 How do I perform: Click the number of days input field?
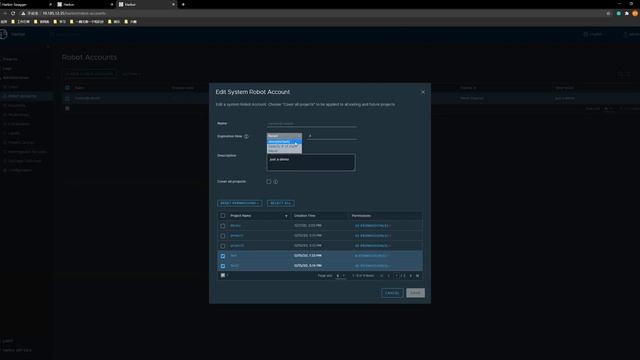click(x=332, y=136)
